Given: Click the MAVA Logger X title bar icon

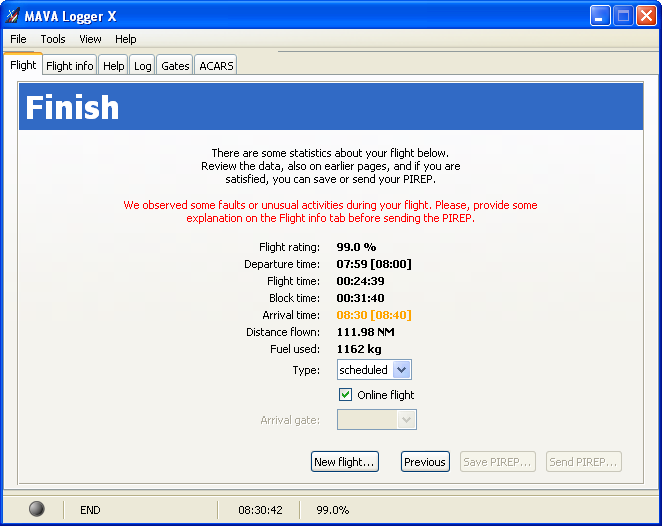Looking at the screenshot, I should (12, 16).
